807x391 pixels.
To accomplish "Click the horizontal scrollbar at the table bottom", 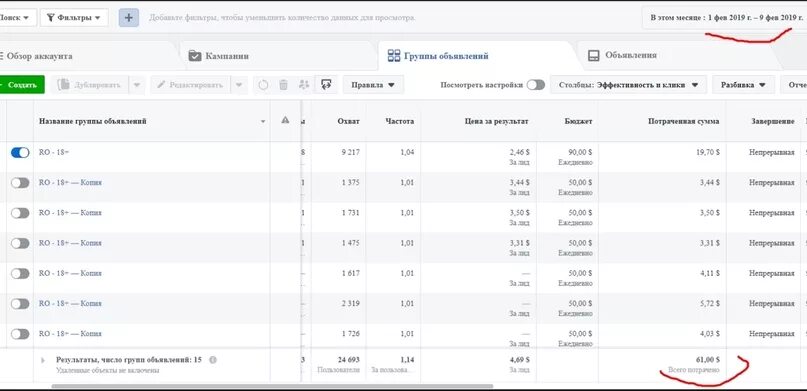I will (272, 386).
